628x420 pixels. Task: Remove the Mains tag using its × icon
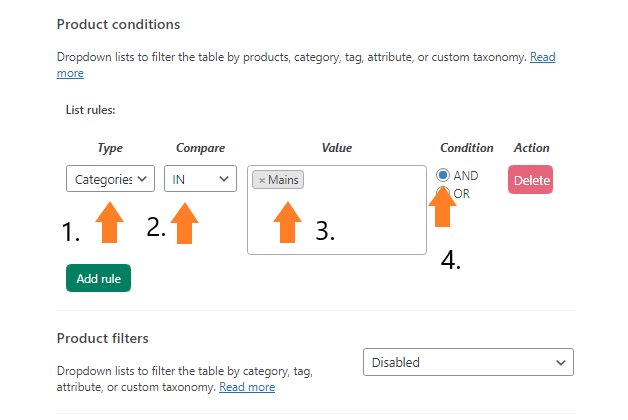262,180
